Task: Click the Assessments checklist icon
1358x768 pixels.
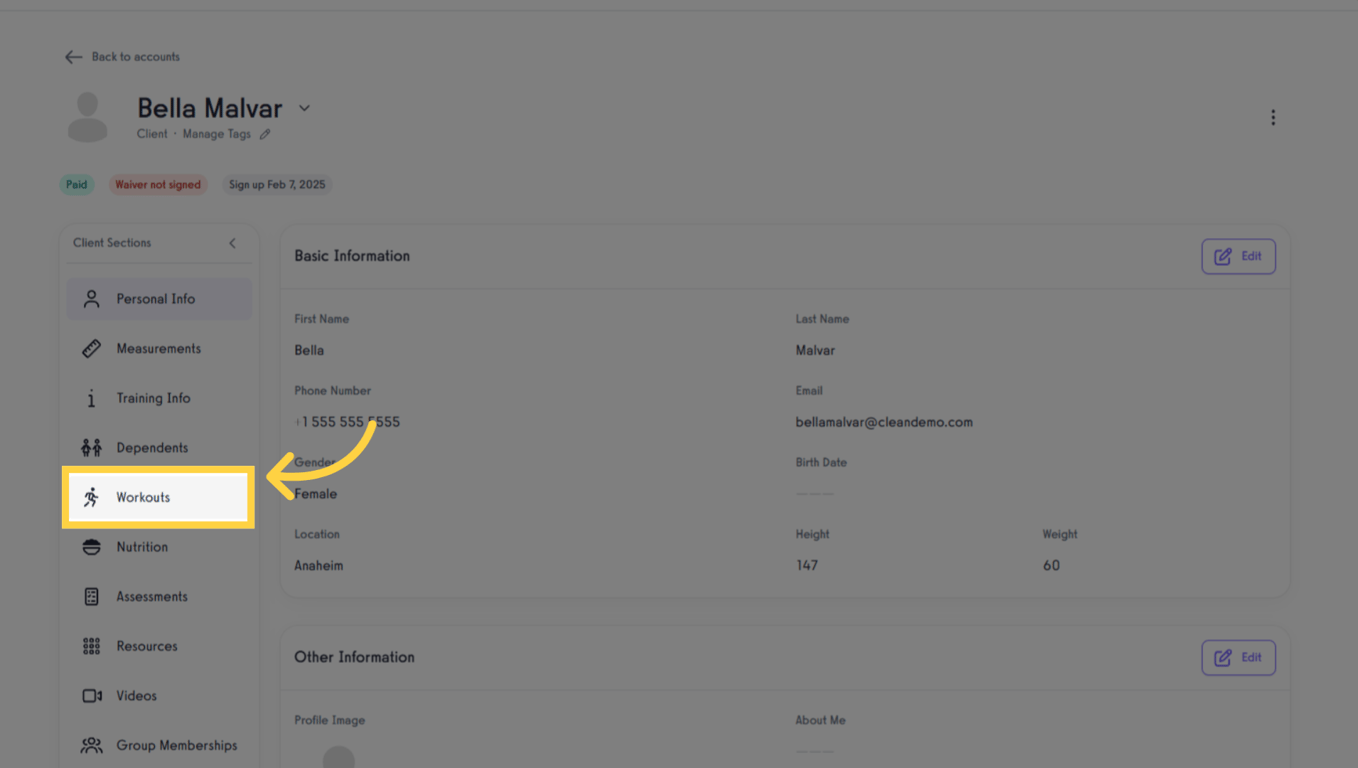Action: point(91,596)
